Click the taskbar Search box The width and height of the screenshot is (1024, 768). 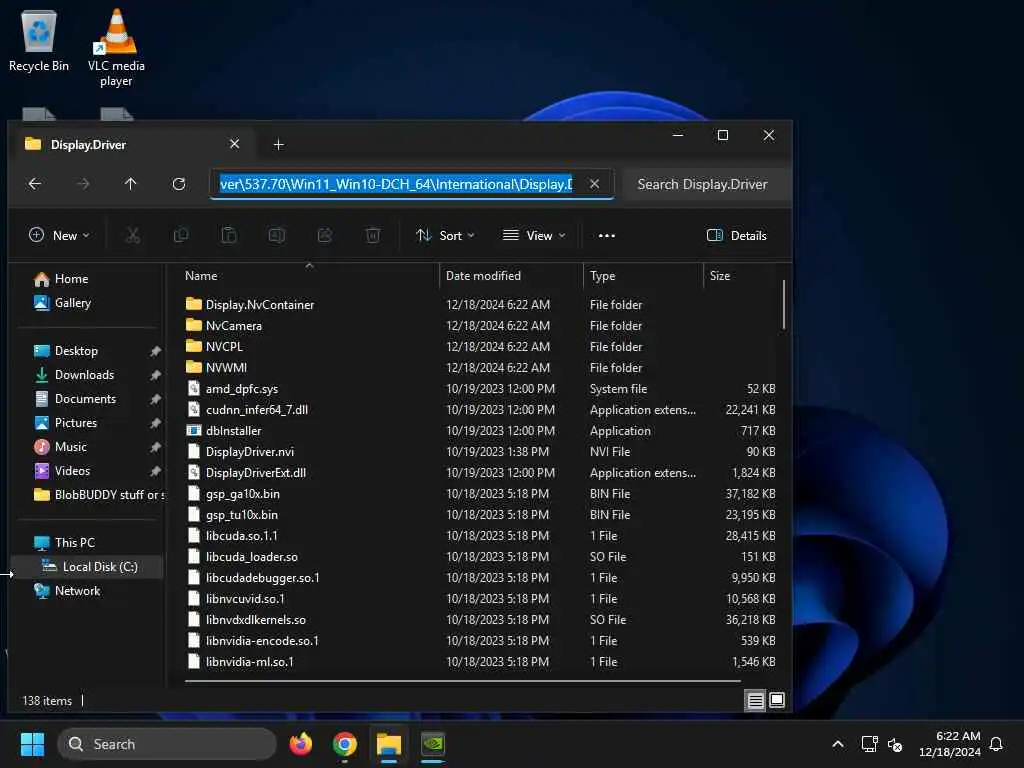167,744
